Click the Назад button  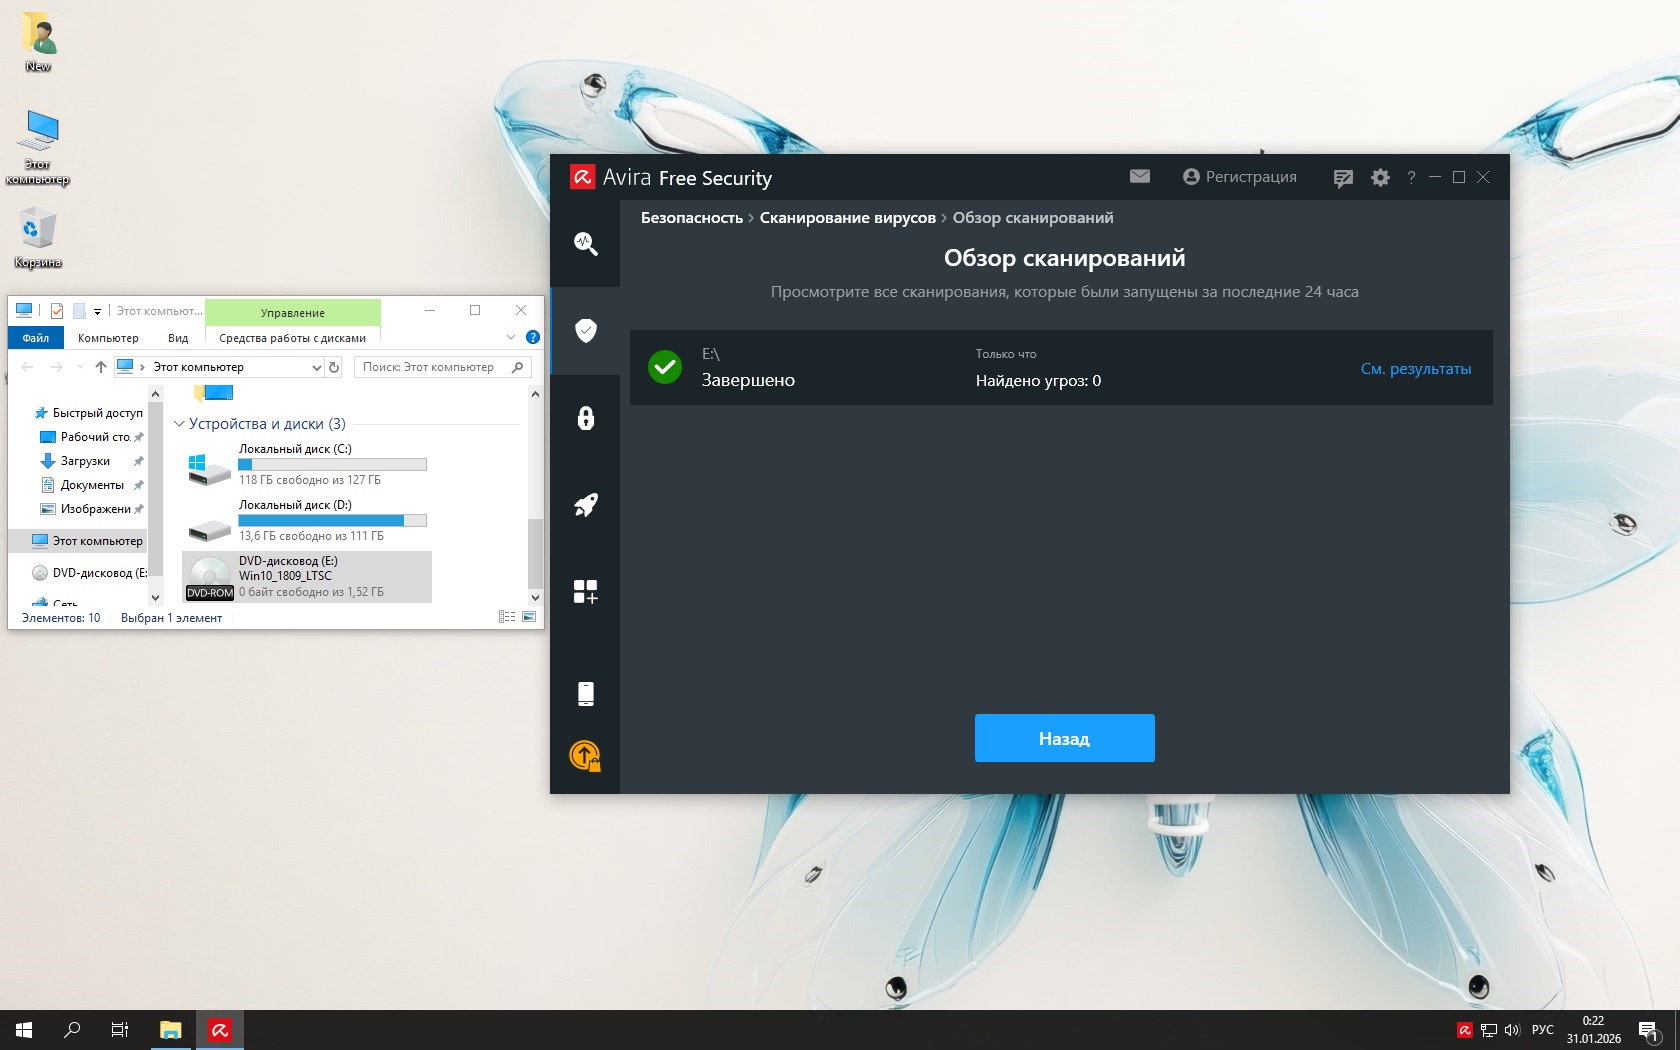pyautogui.click(x=1064, y=738)
